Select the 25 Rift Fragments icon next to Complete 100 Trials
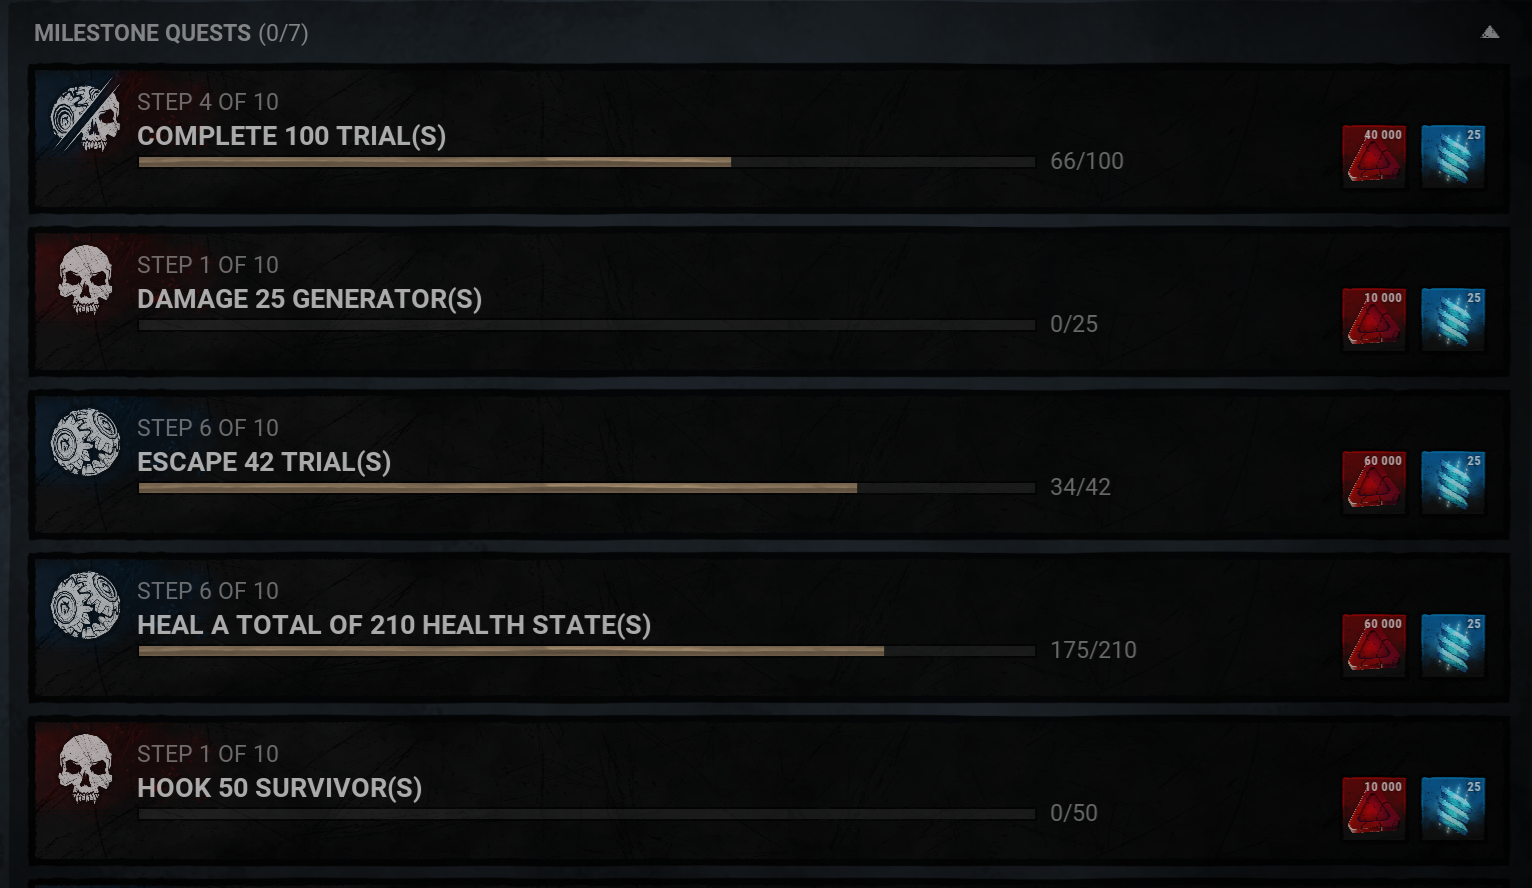1532x888 pixels. coord(1453,155)
